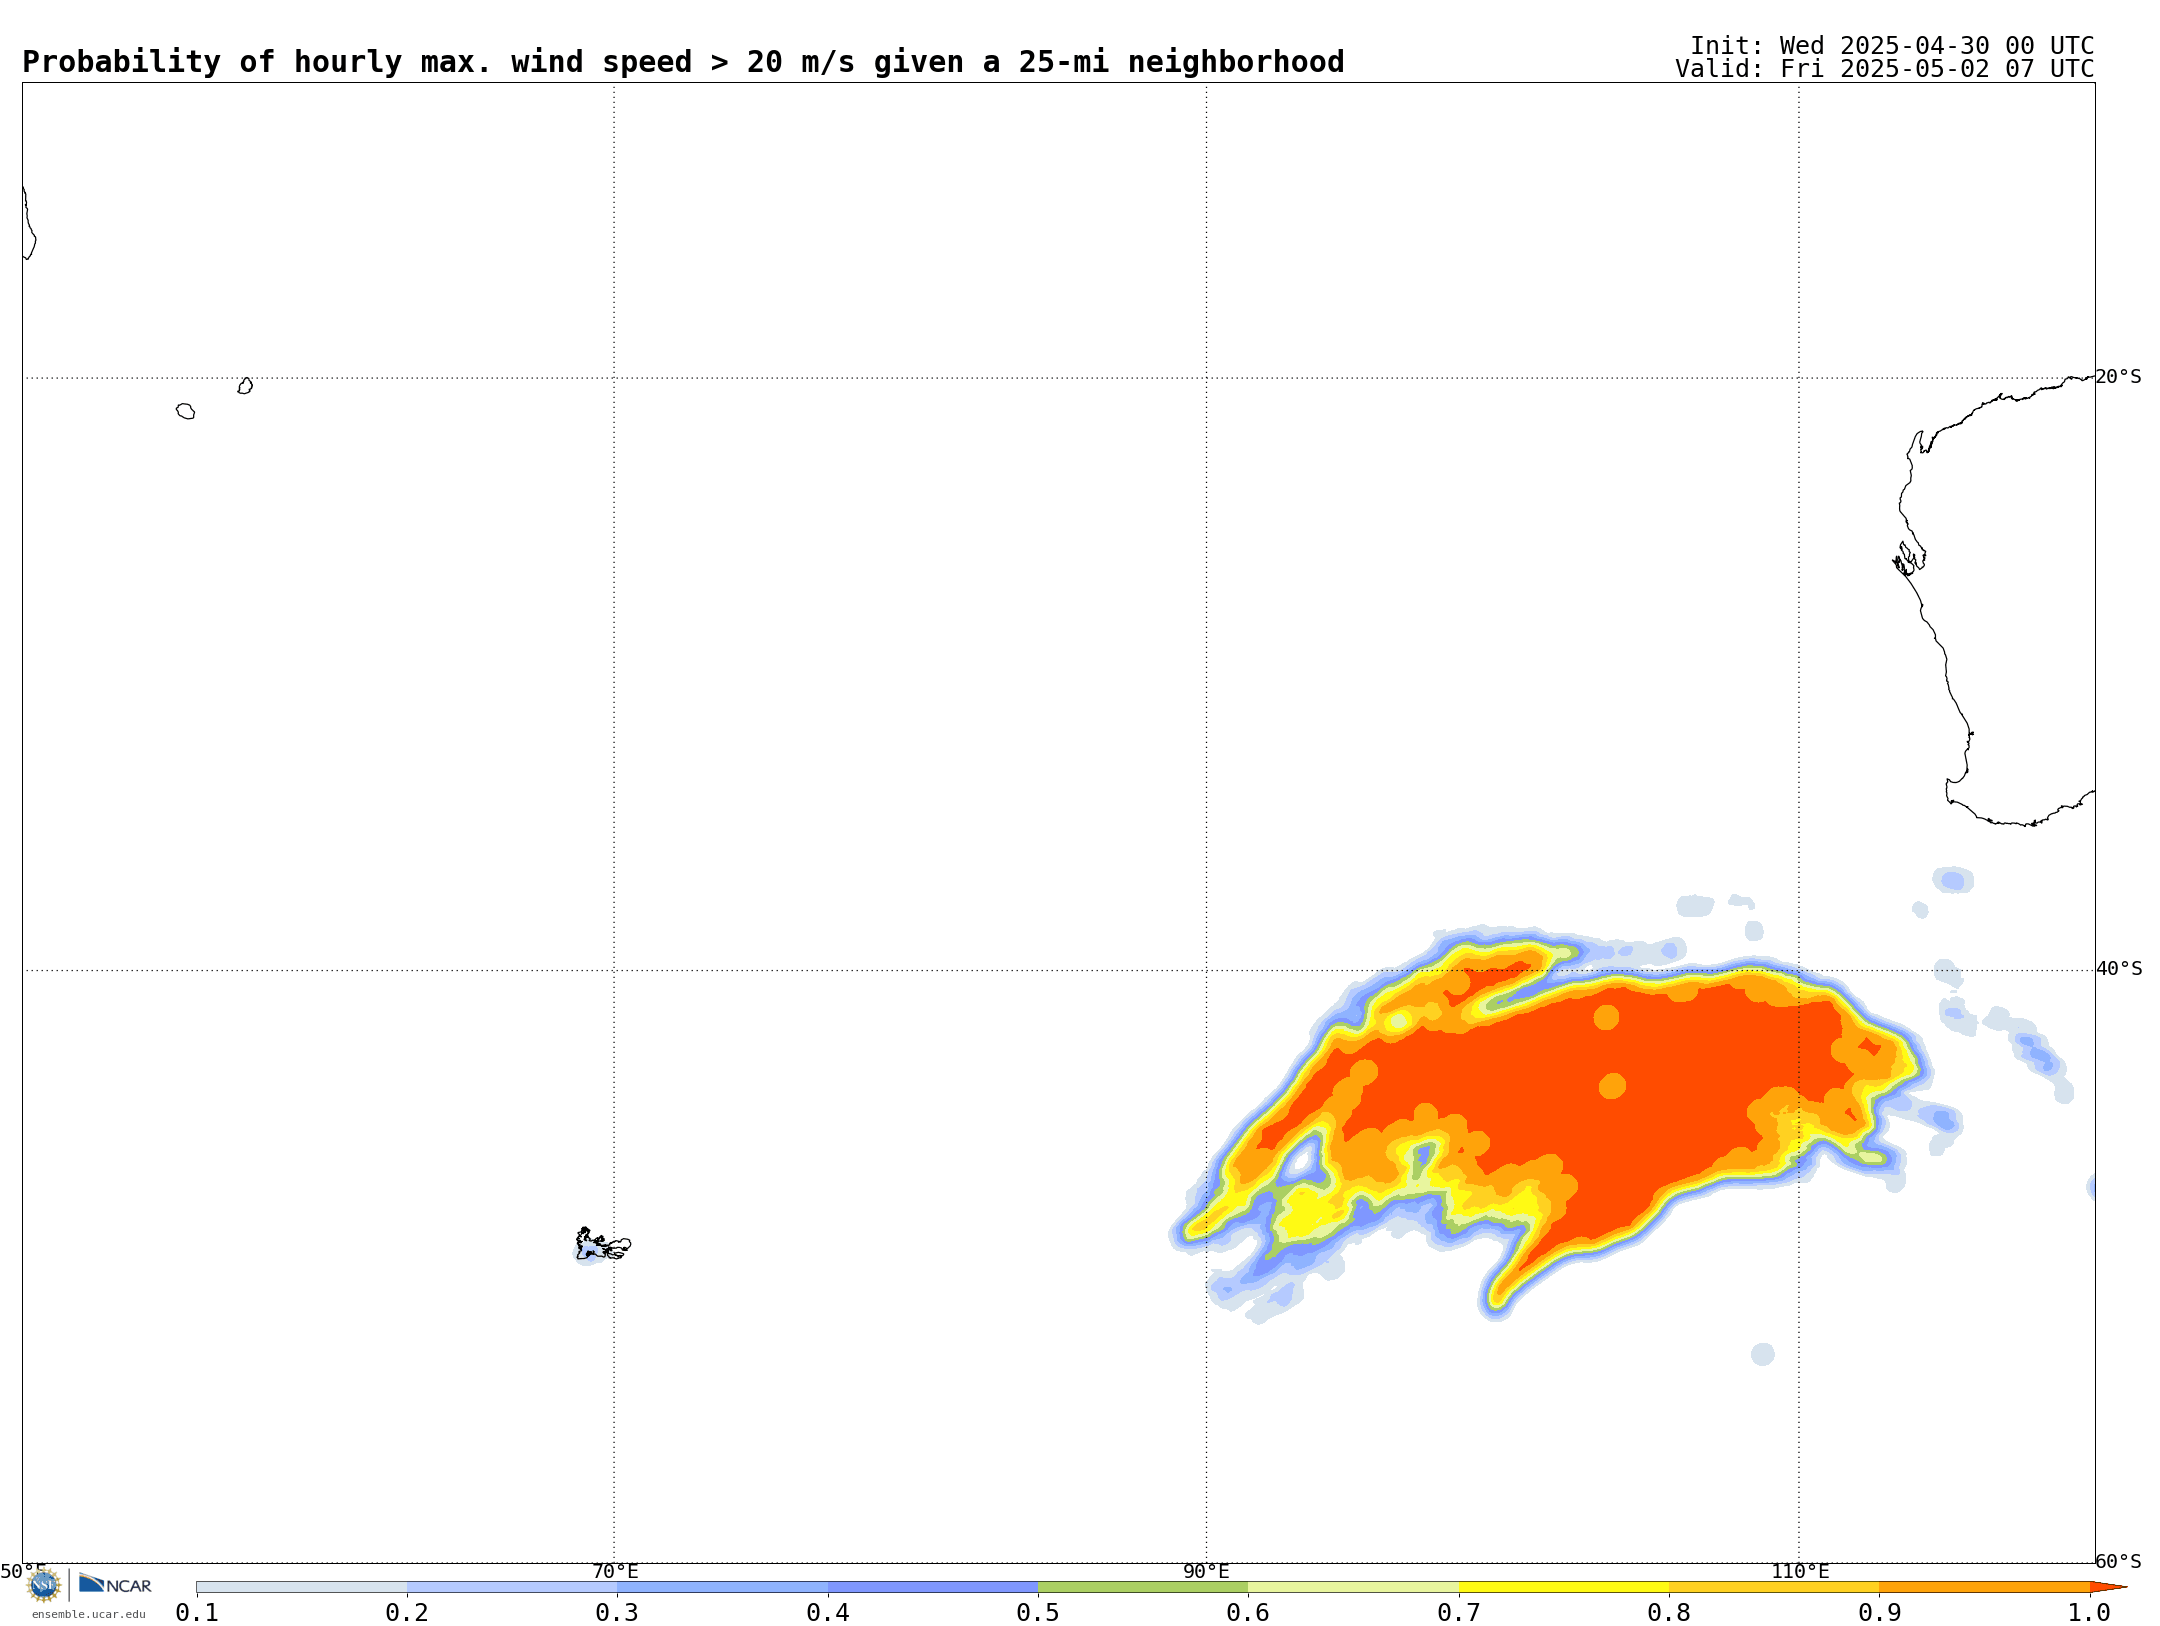
Task: Select the bright yellow 0.7–0.8 colorbar segment
Action: tap(1564, 1587)
